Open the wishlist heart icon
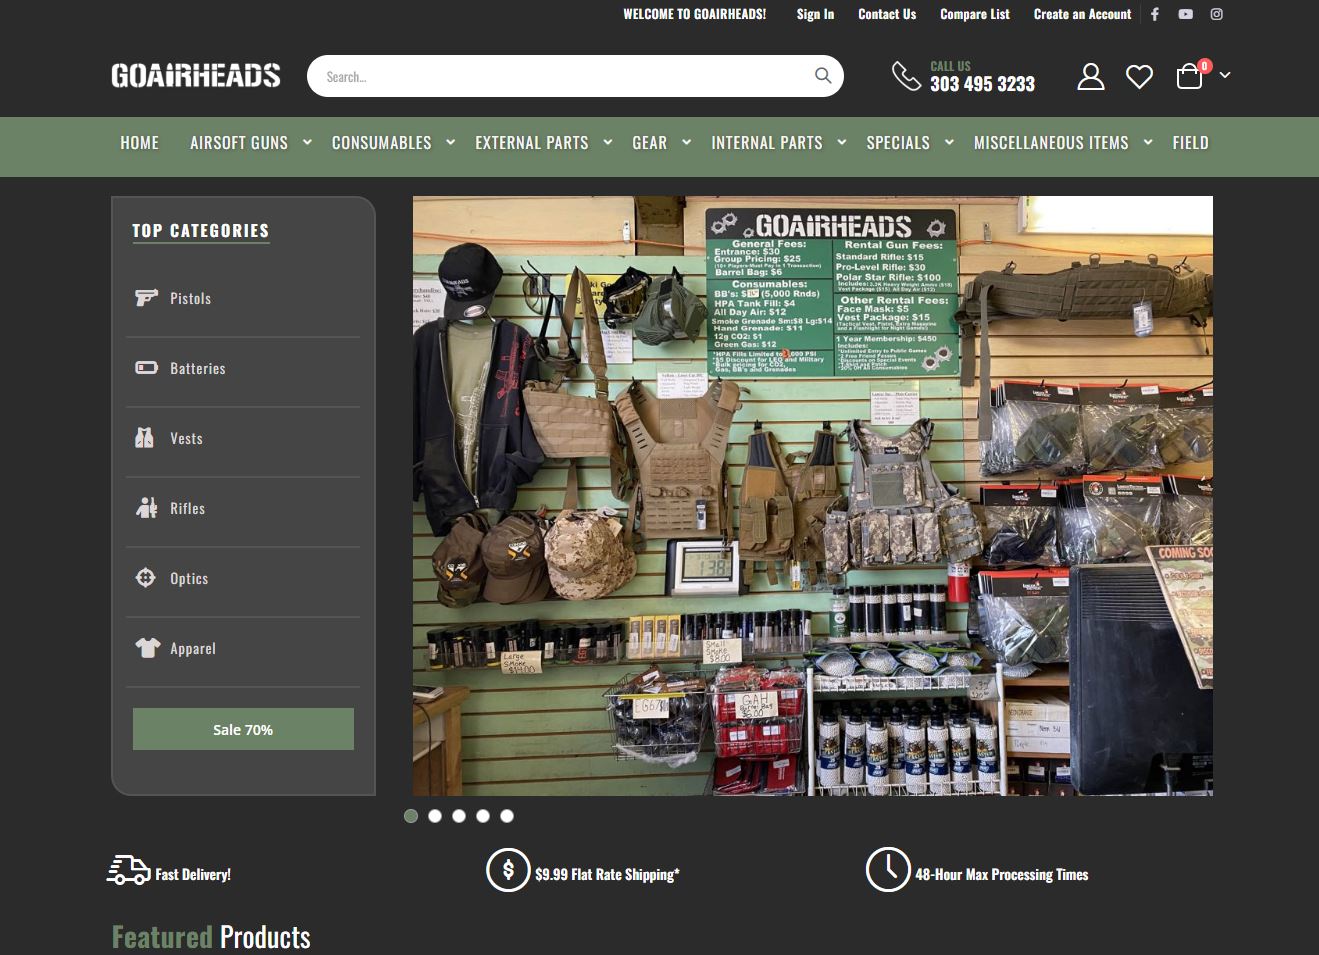 [x=1139, y=75]
